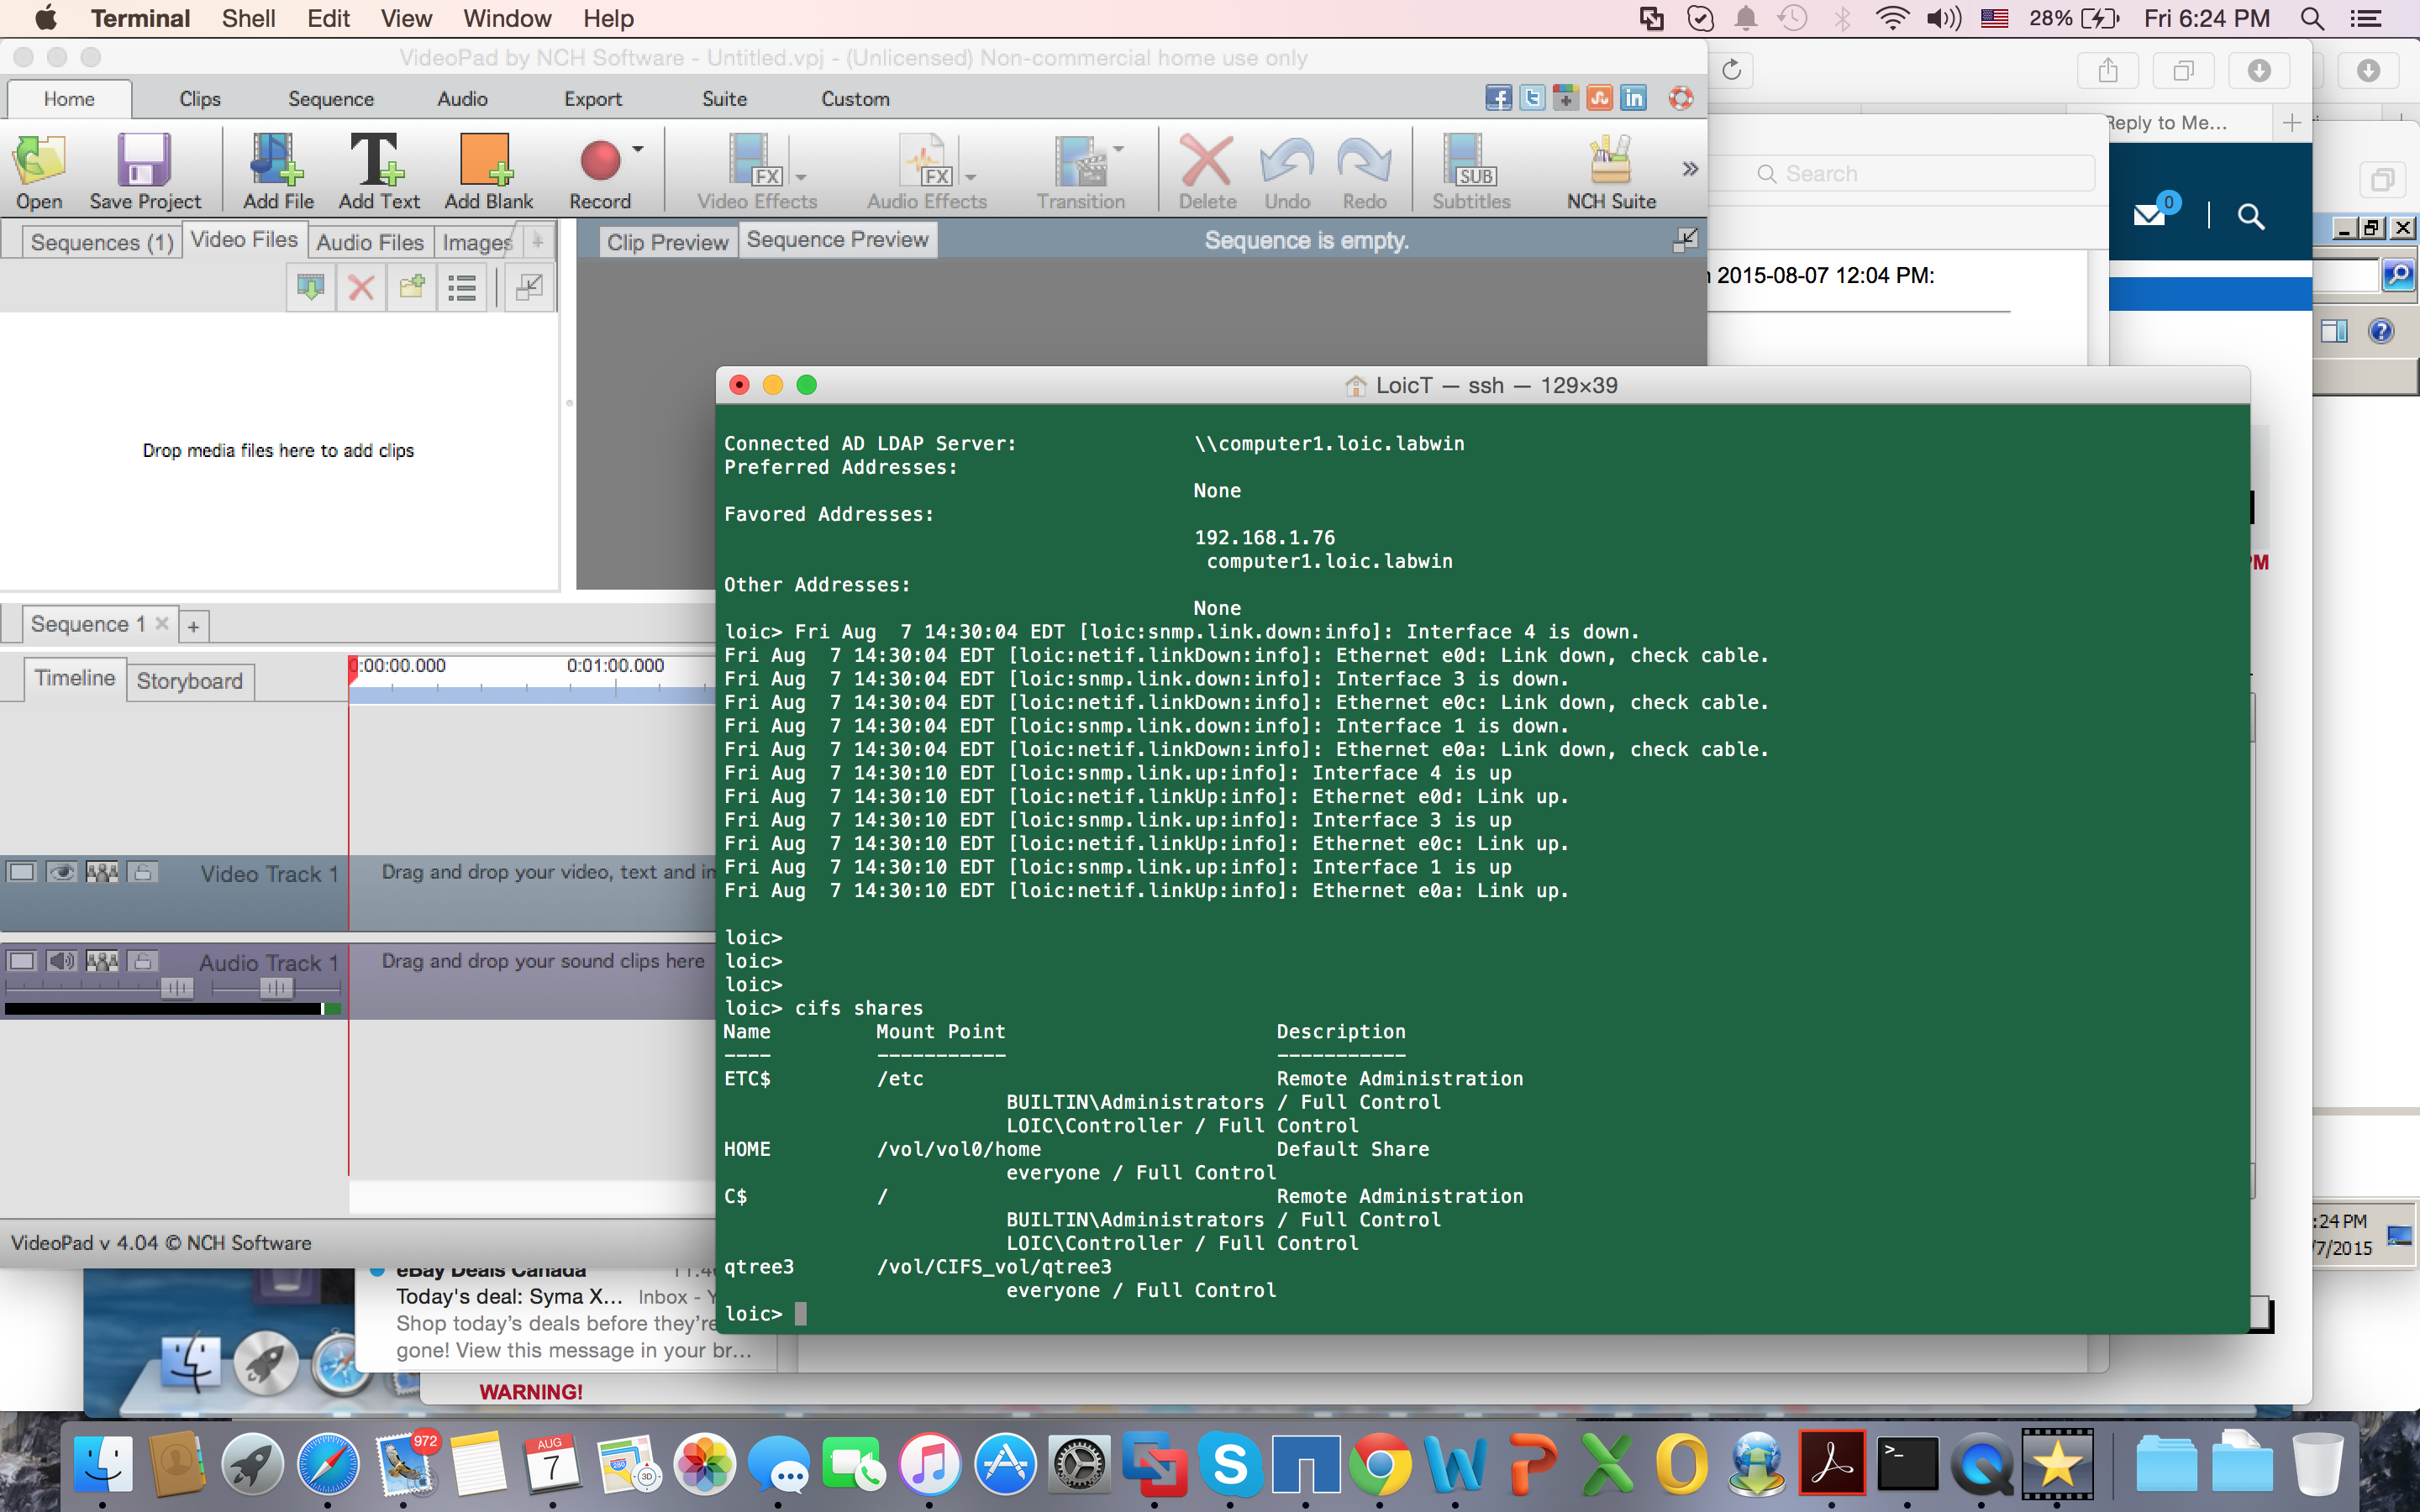
Task: Open the Audio Files bin tab
Action: tap(370, 242)
